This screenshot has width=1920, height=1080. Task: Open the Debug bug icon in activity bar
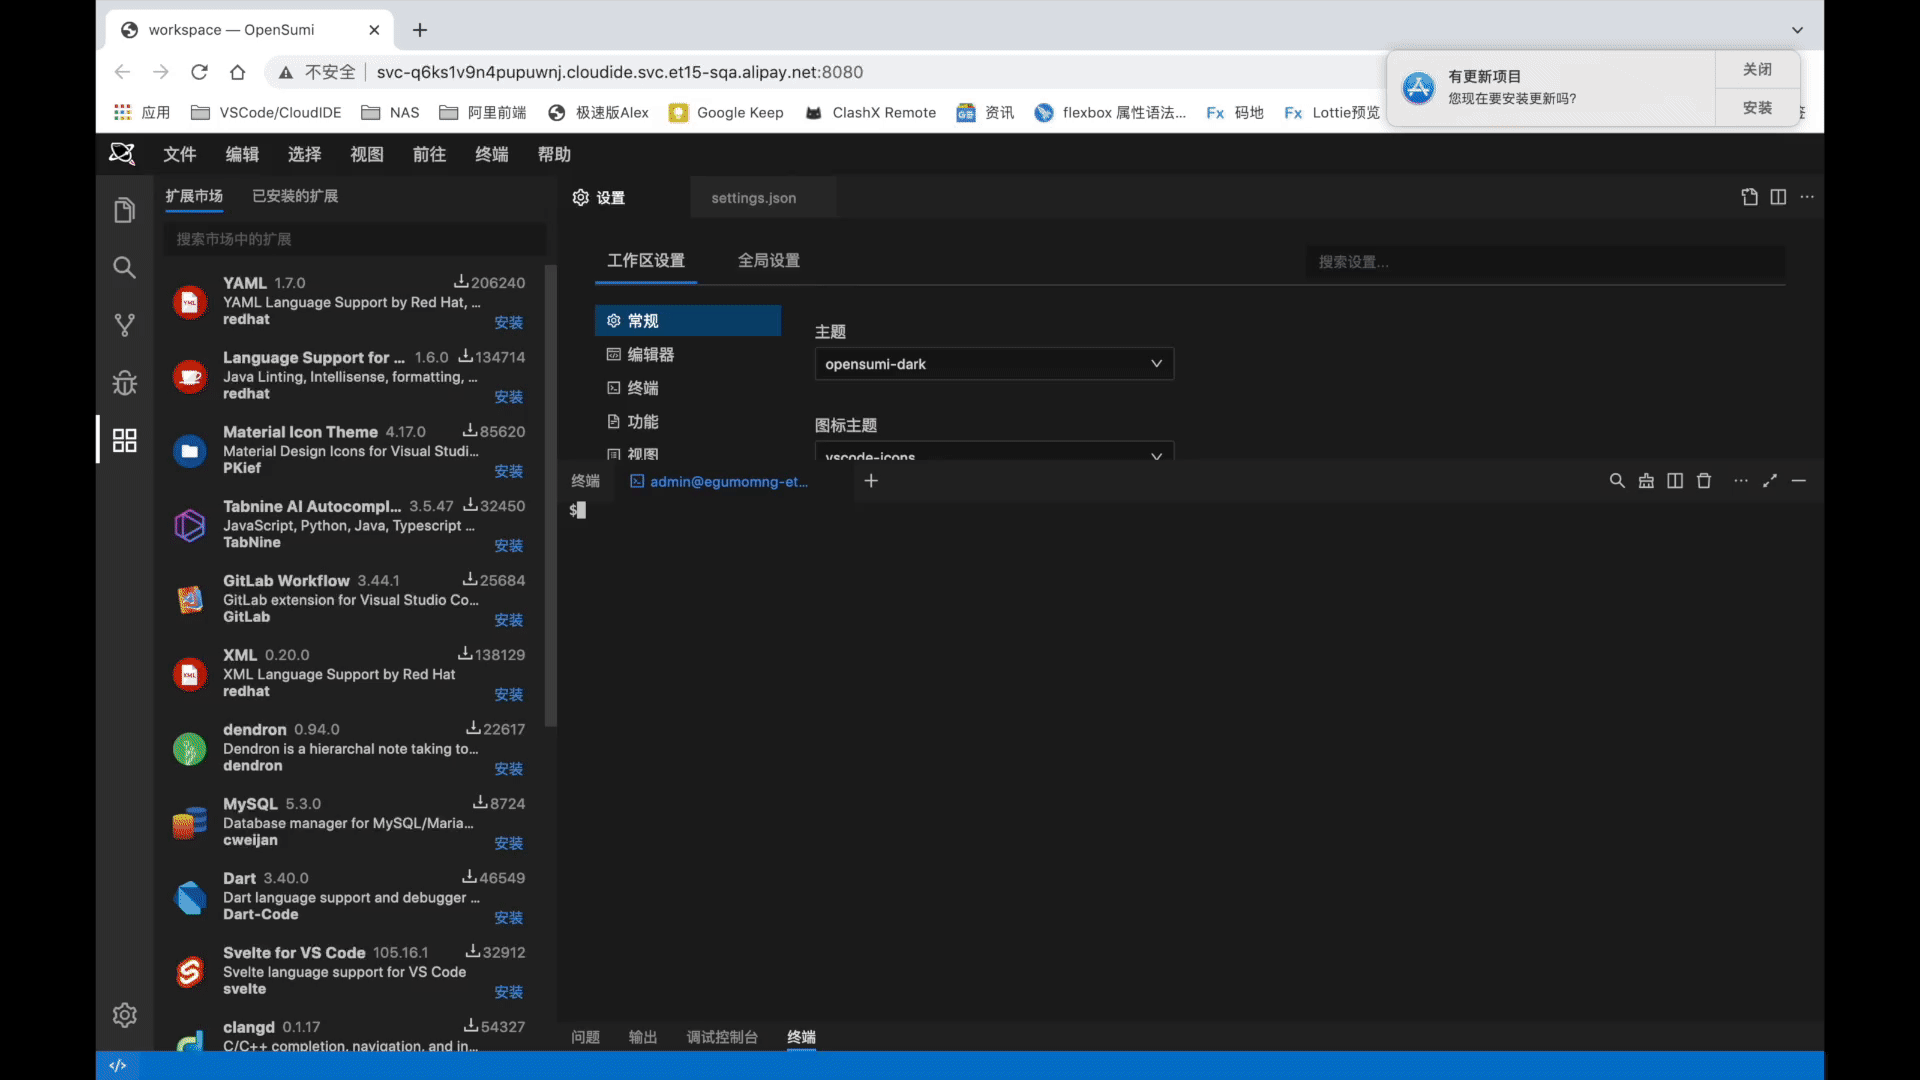(124, 383)
